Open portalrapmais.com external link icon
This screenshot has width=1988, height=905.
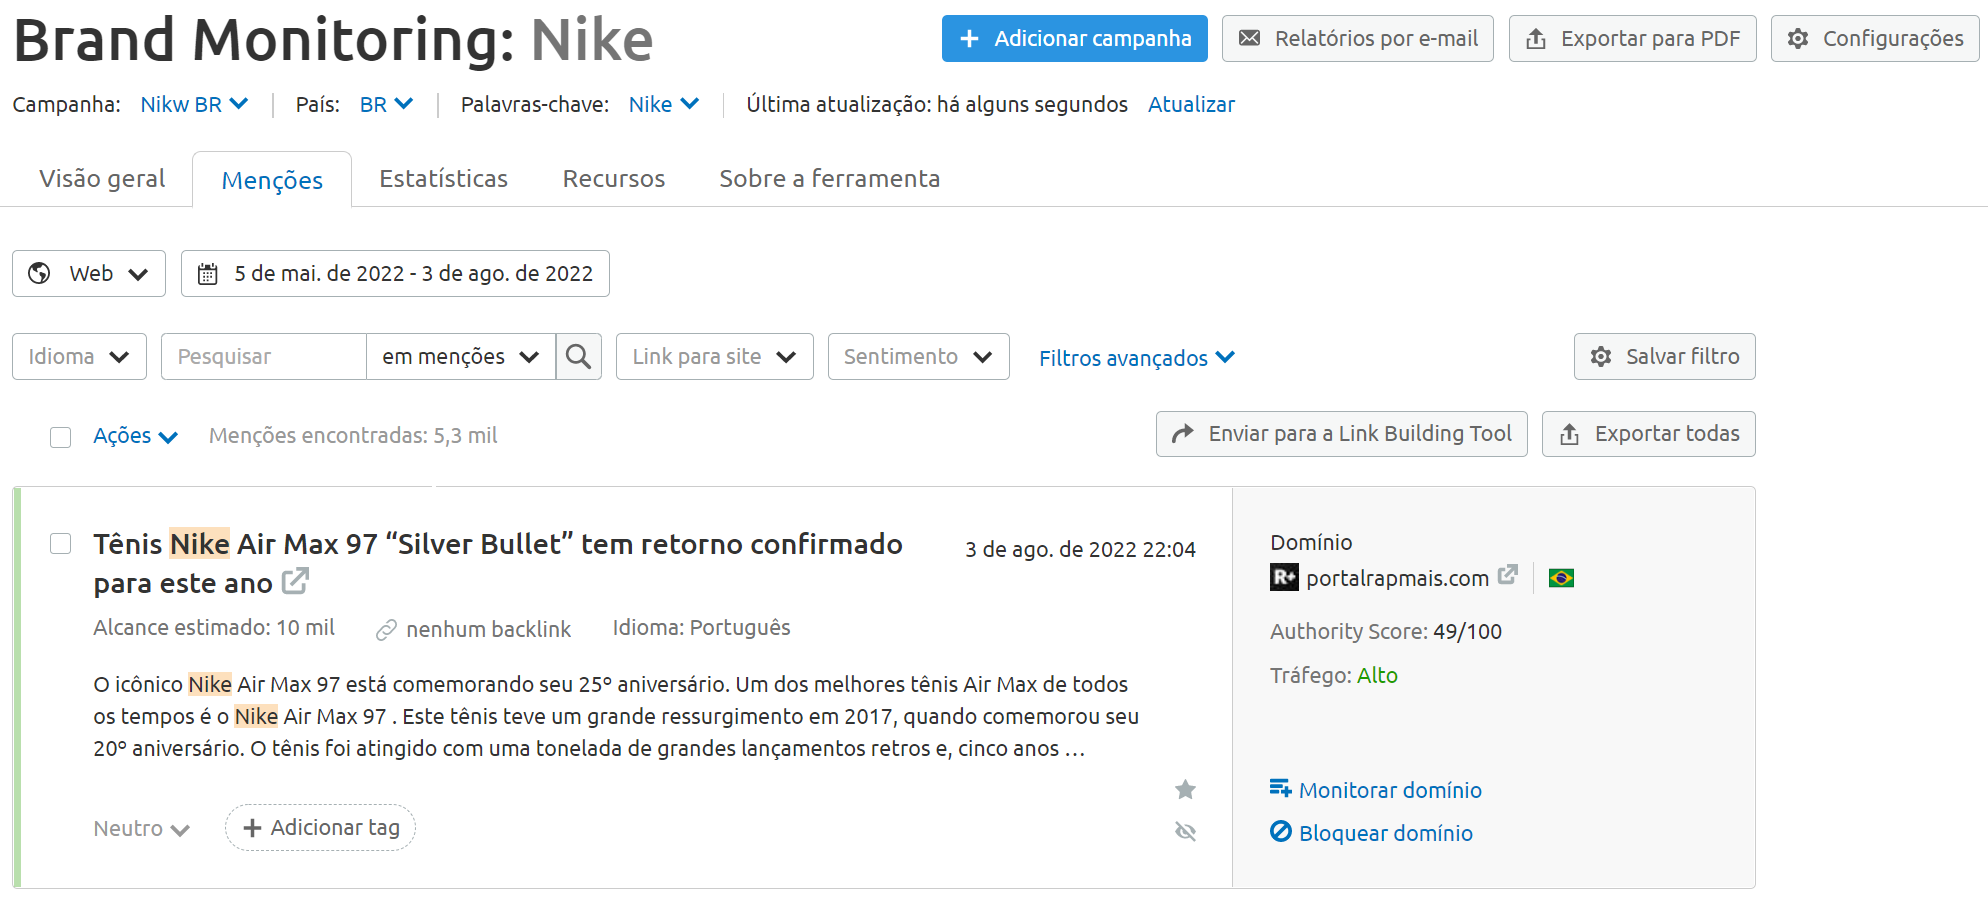[x=1508, y=575]
